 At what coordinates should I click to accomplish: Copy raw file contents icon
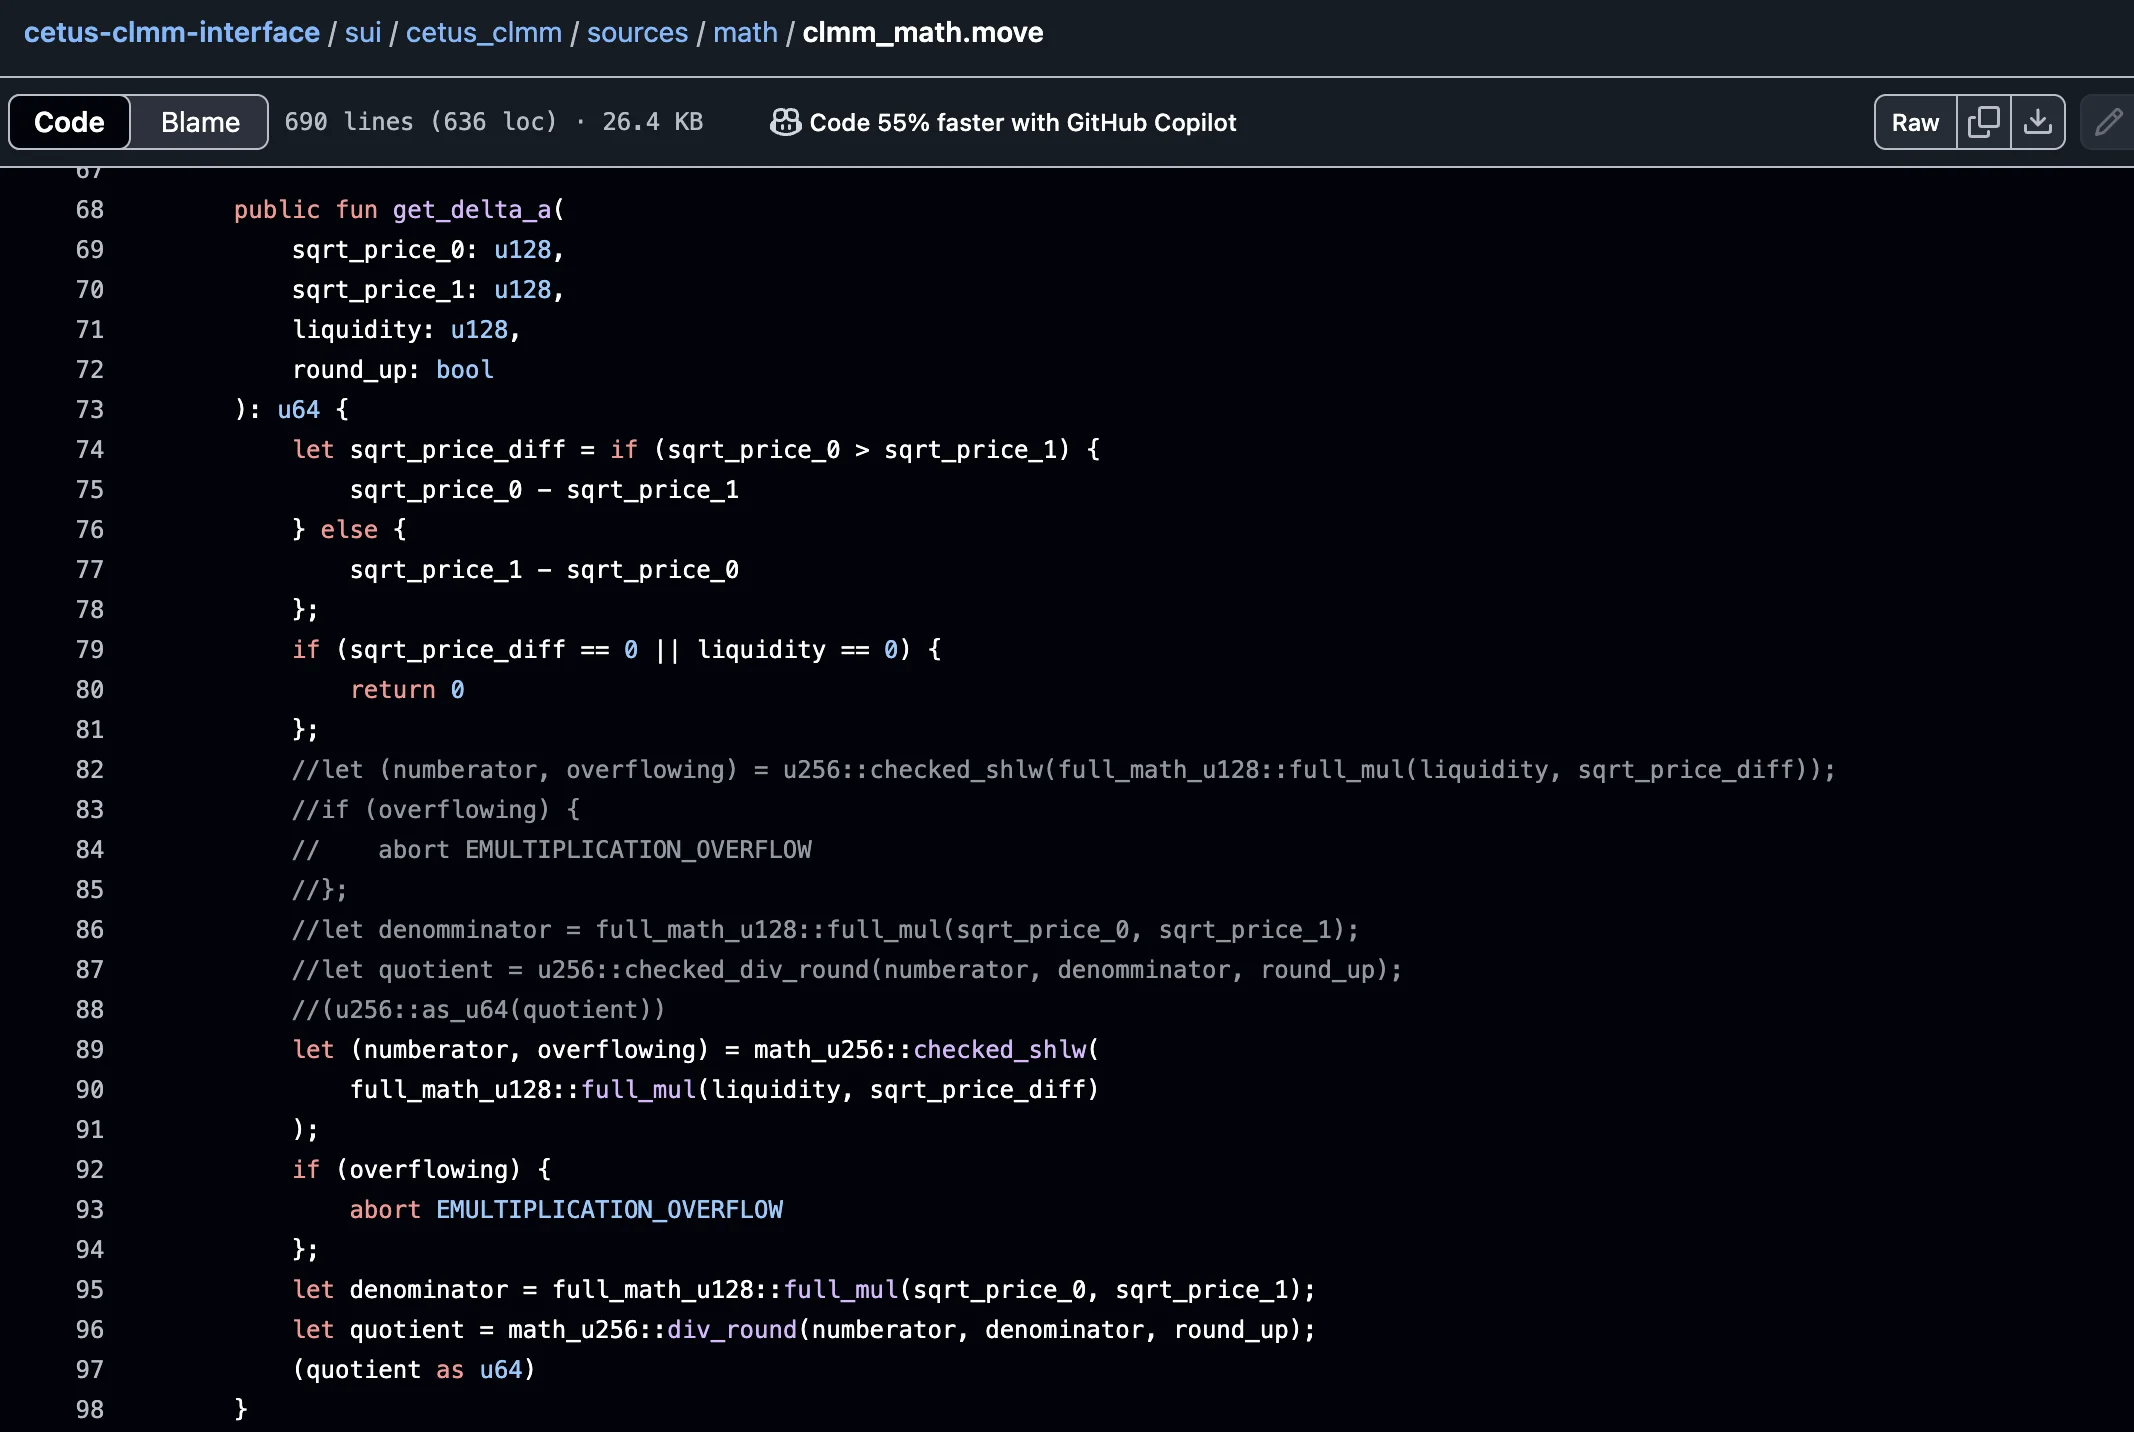coord(1983,122)
